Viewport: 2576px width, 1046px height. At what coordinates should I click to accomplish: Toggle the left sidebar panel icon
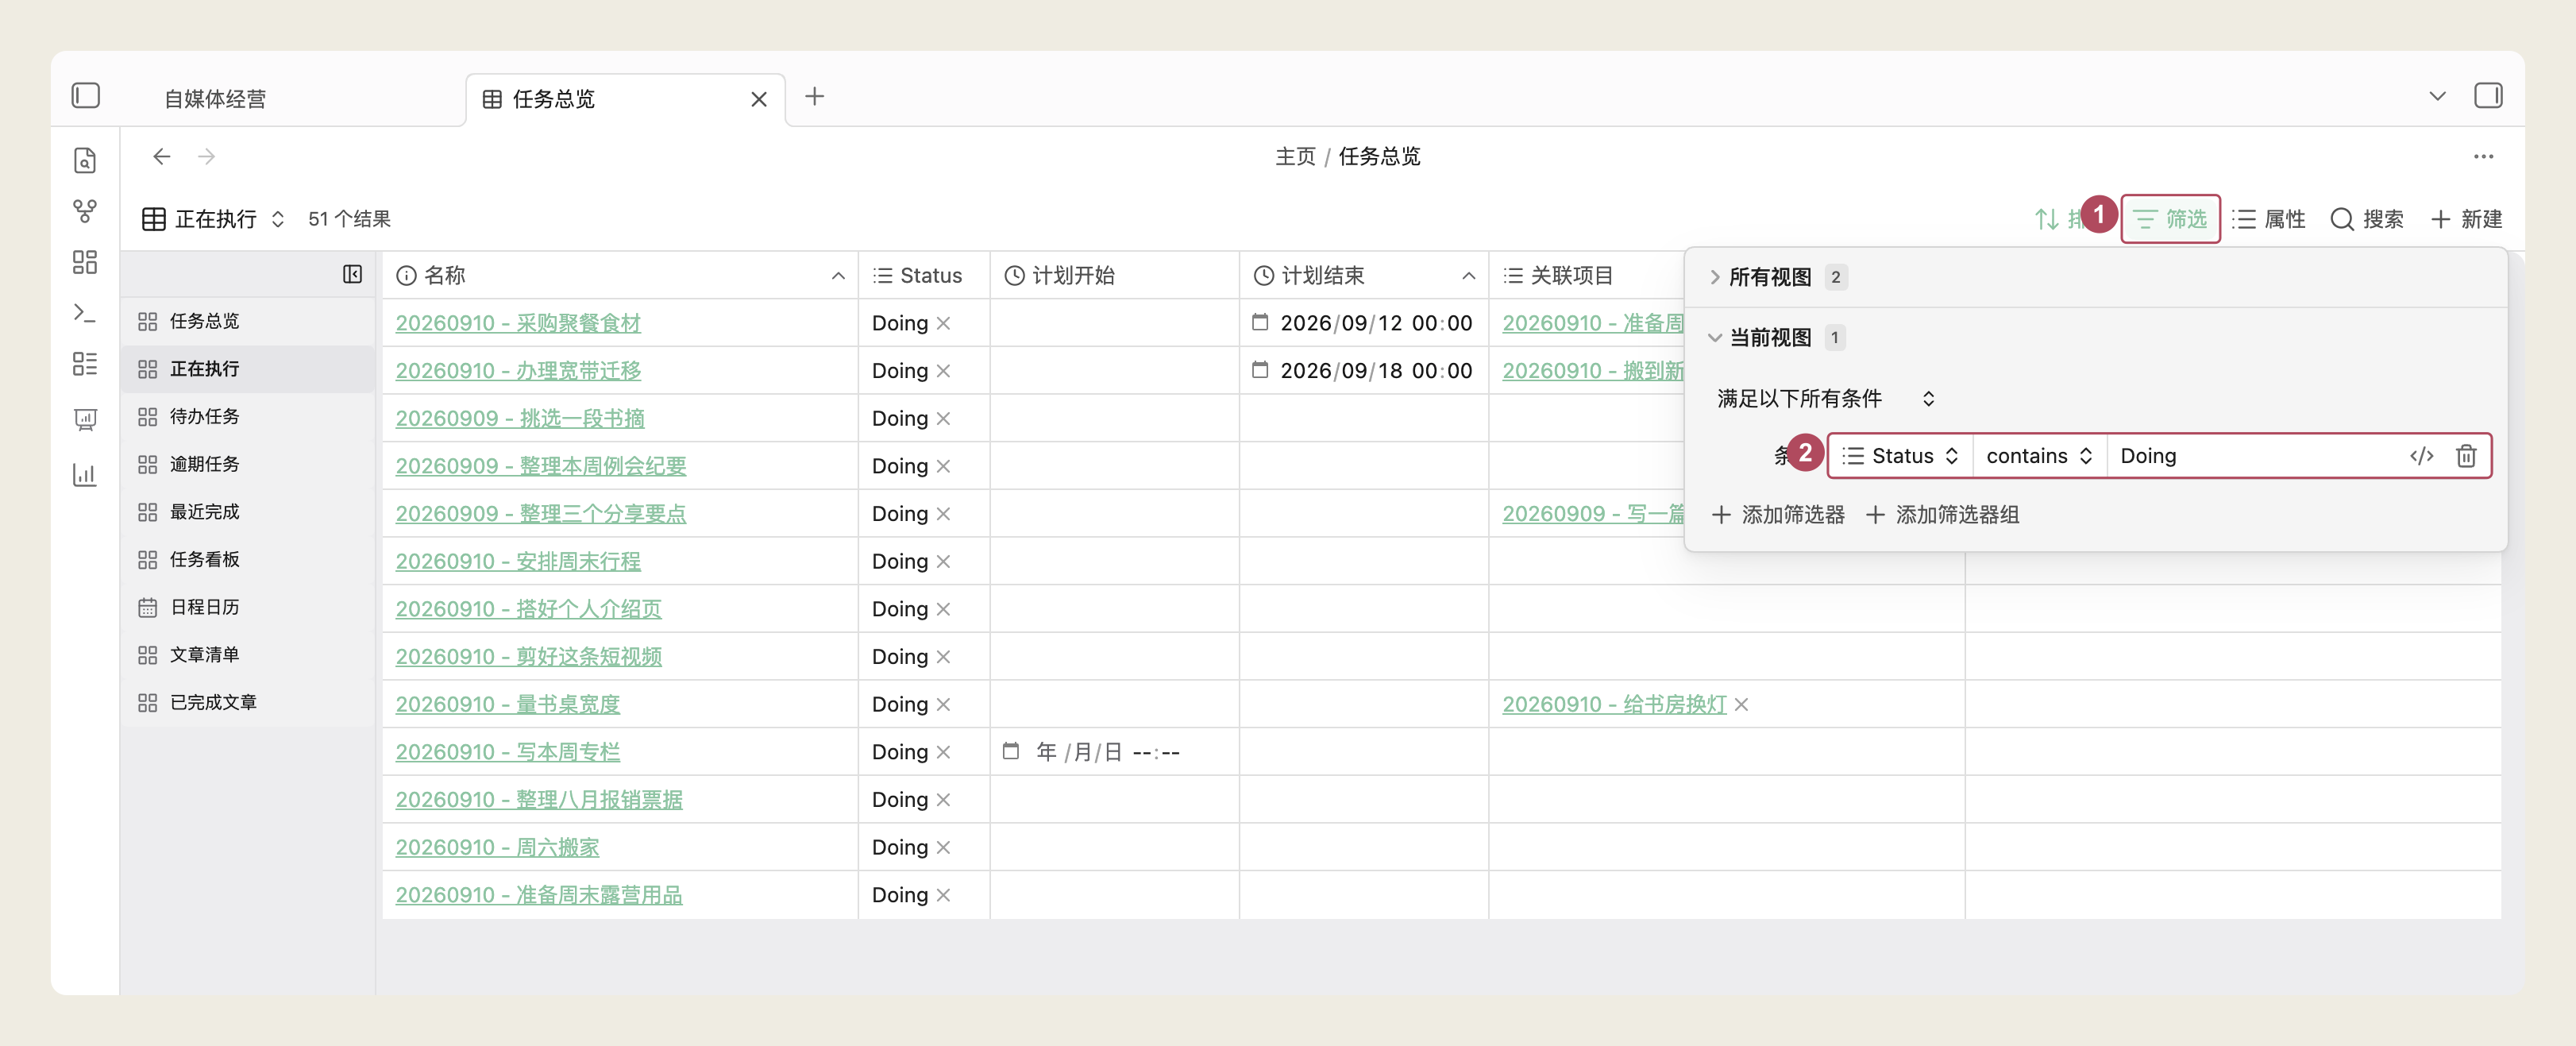[x=86, y=96]
